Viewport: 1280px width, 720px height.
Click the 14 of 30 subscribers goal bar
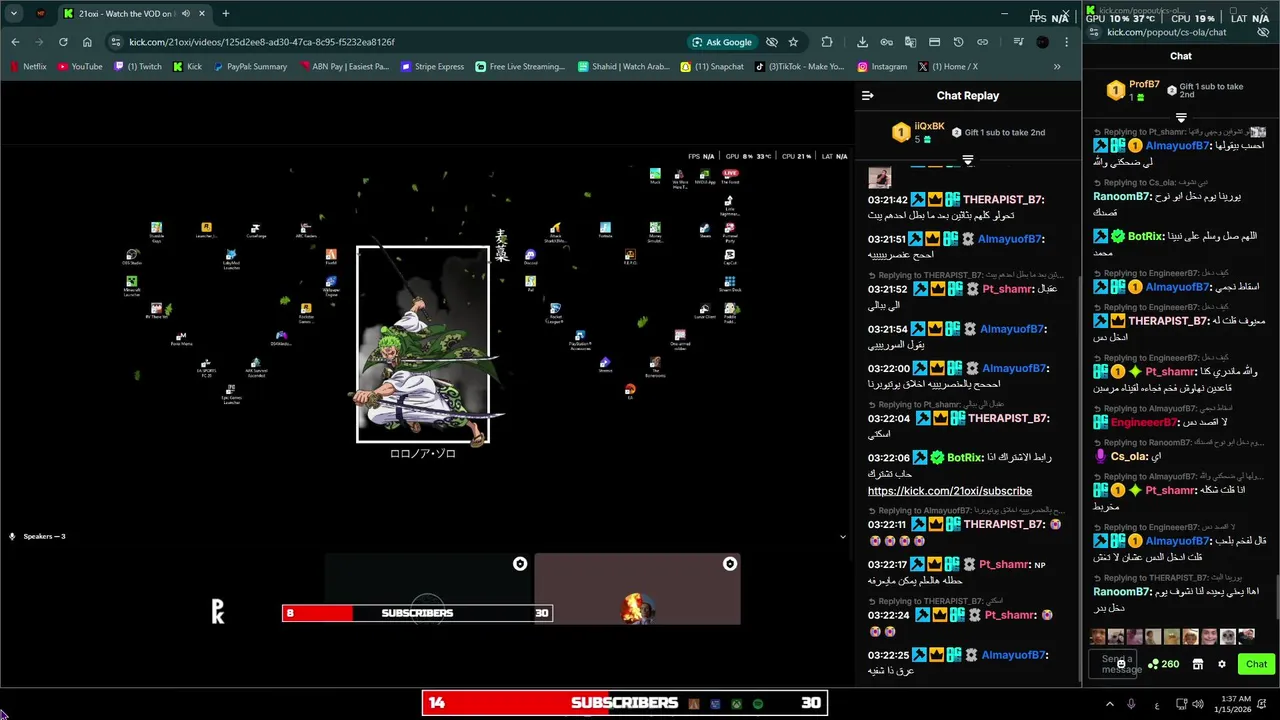click(x=625, y=703)
